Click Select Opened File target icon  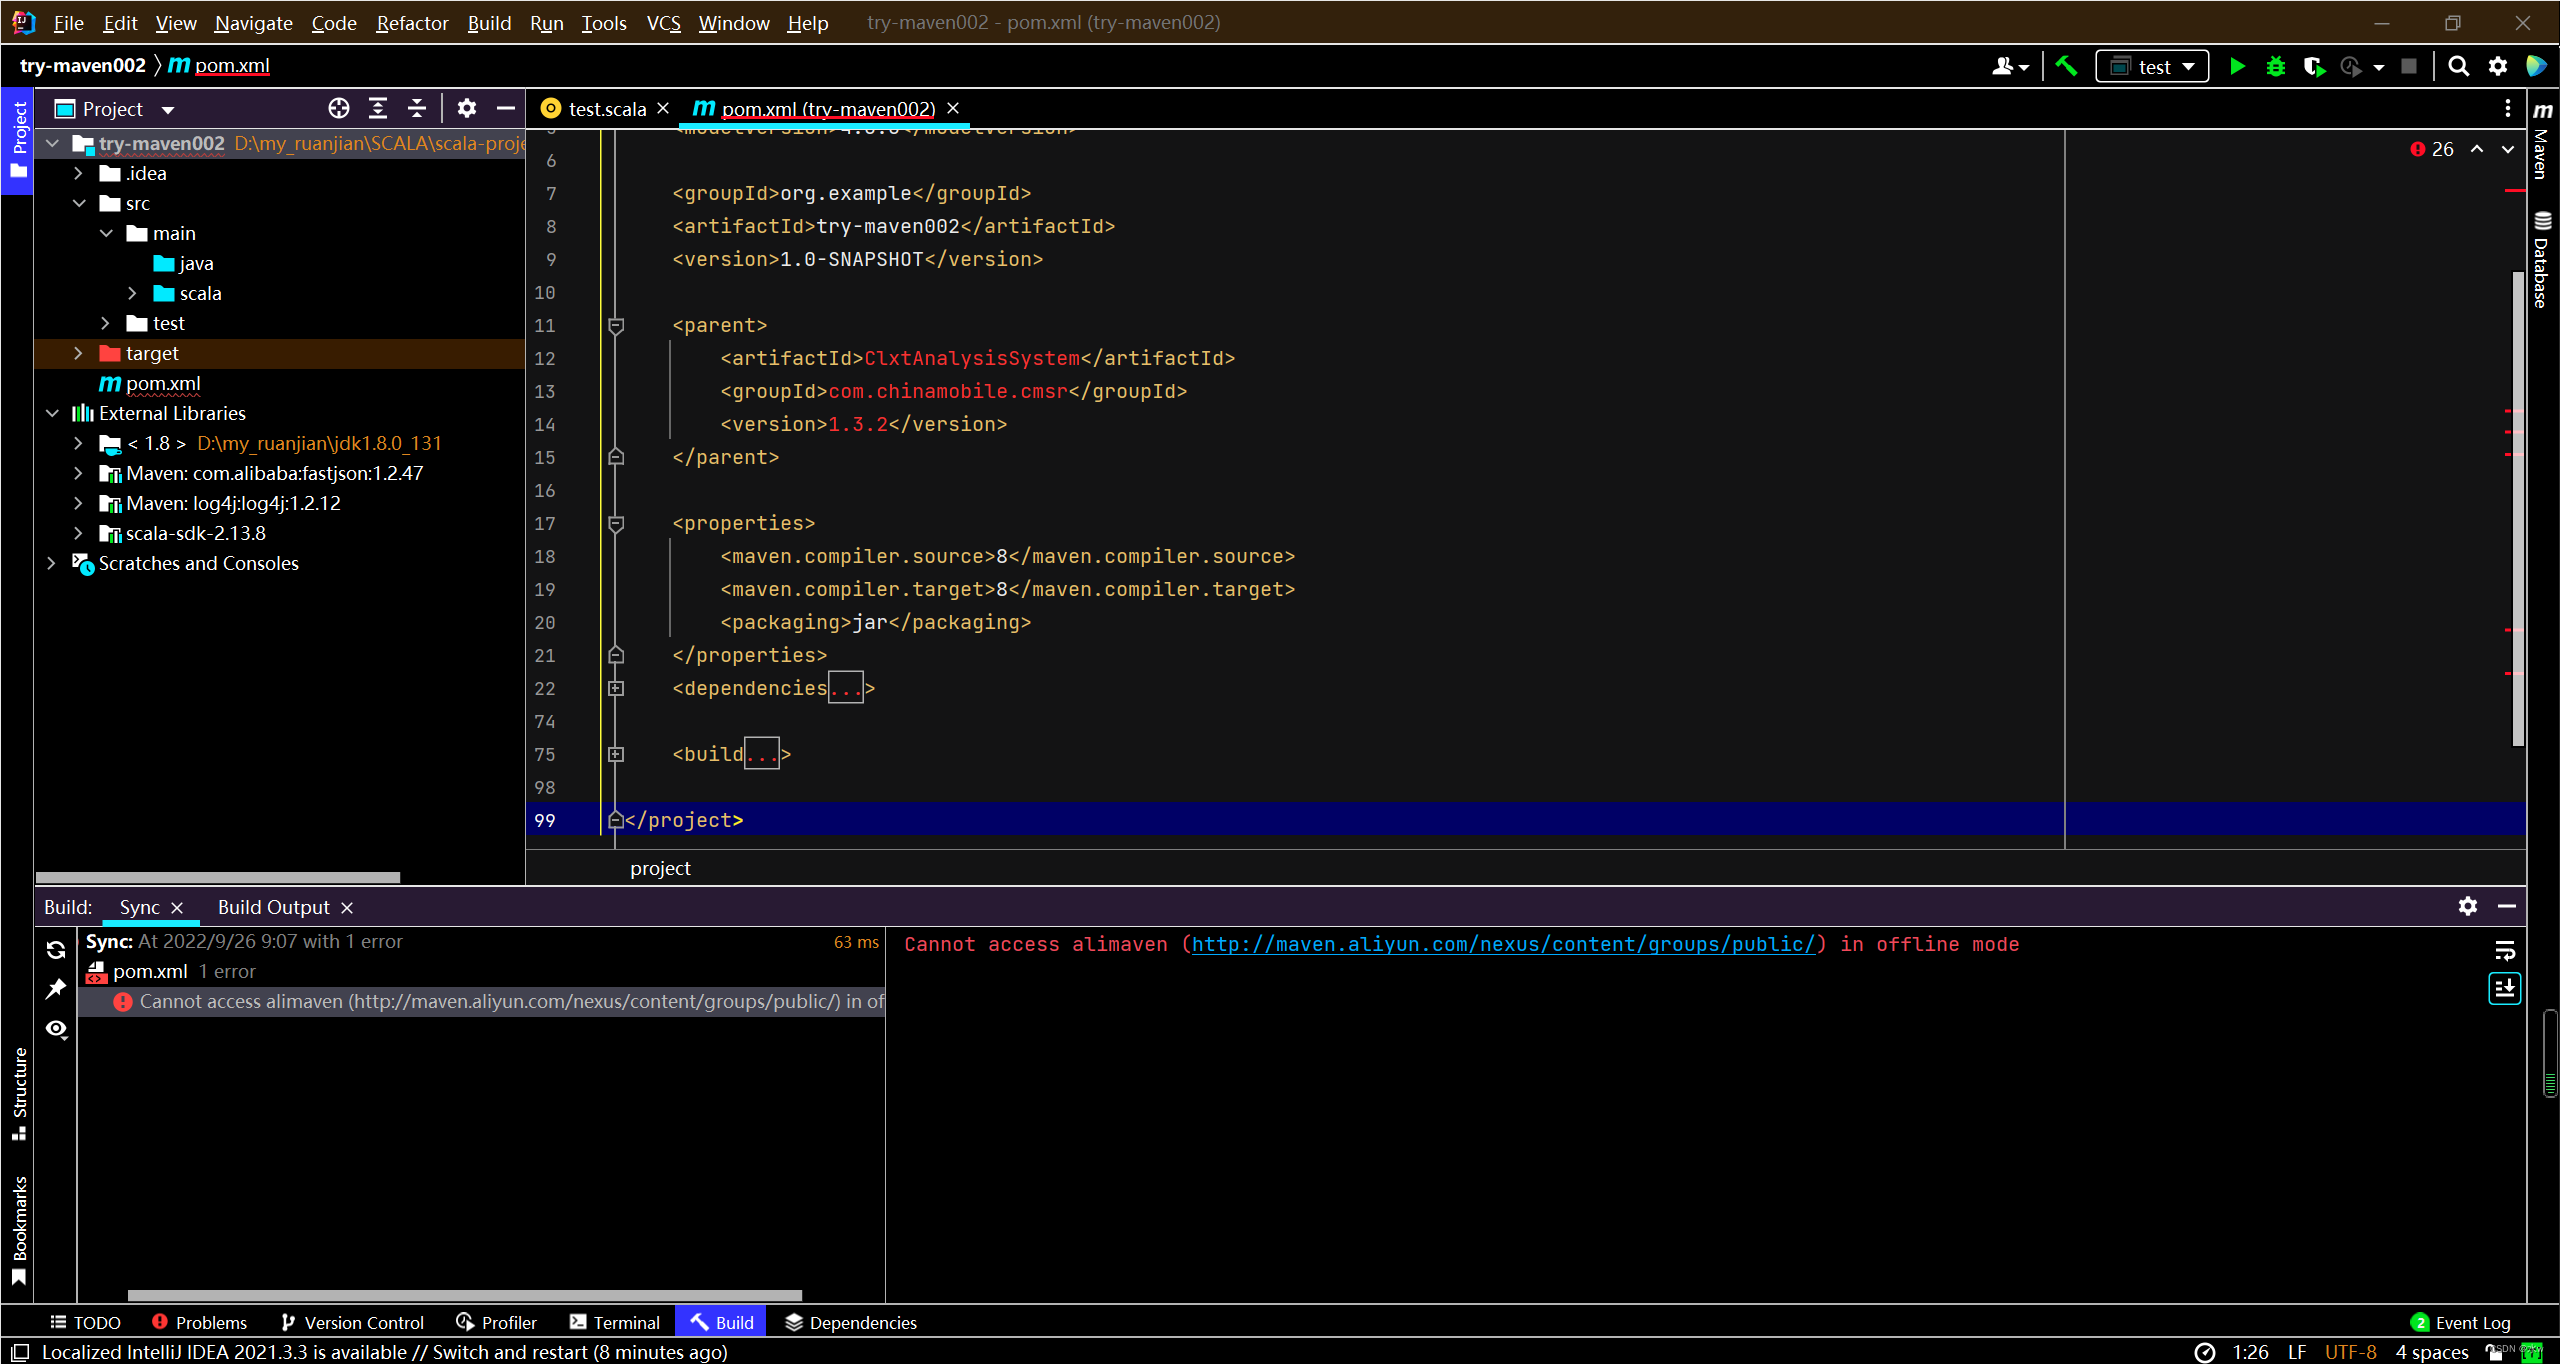pos(339,108)
